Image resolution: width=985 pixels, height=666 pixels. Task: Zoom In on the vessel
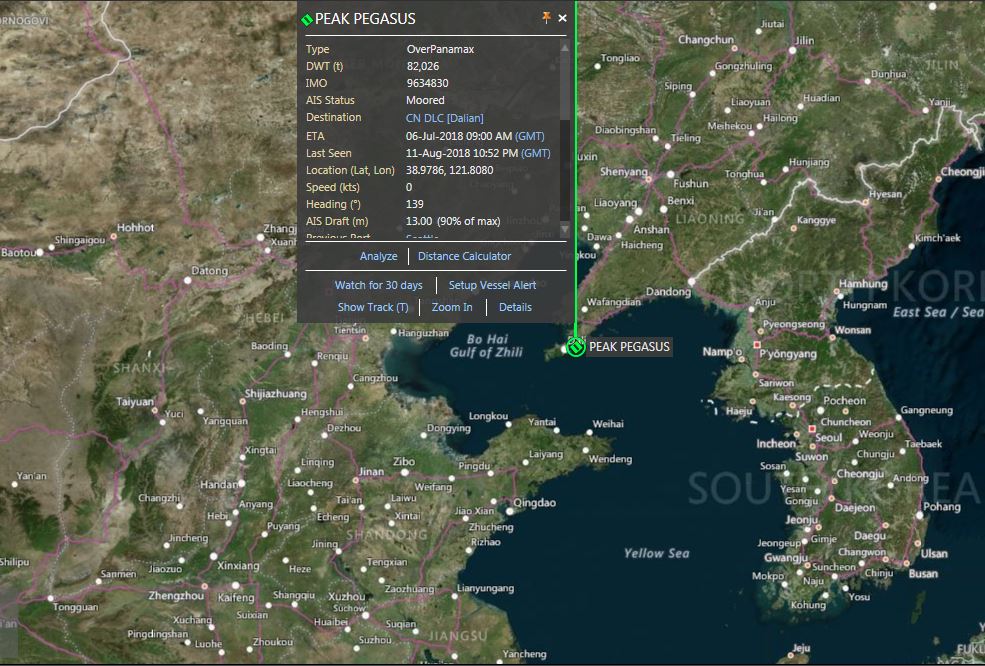(x=452, y=308)
